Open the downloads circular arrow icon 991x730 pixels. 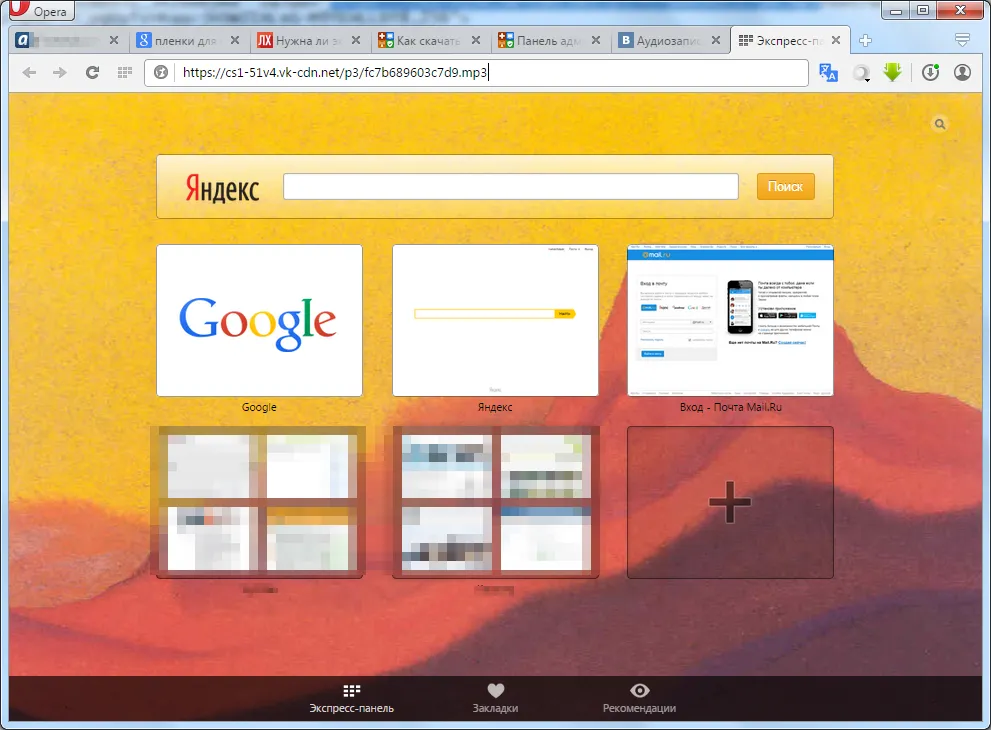click(x=930, y=73)
